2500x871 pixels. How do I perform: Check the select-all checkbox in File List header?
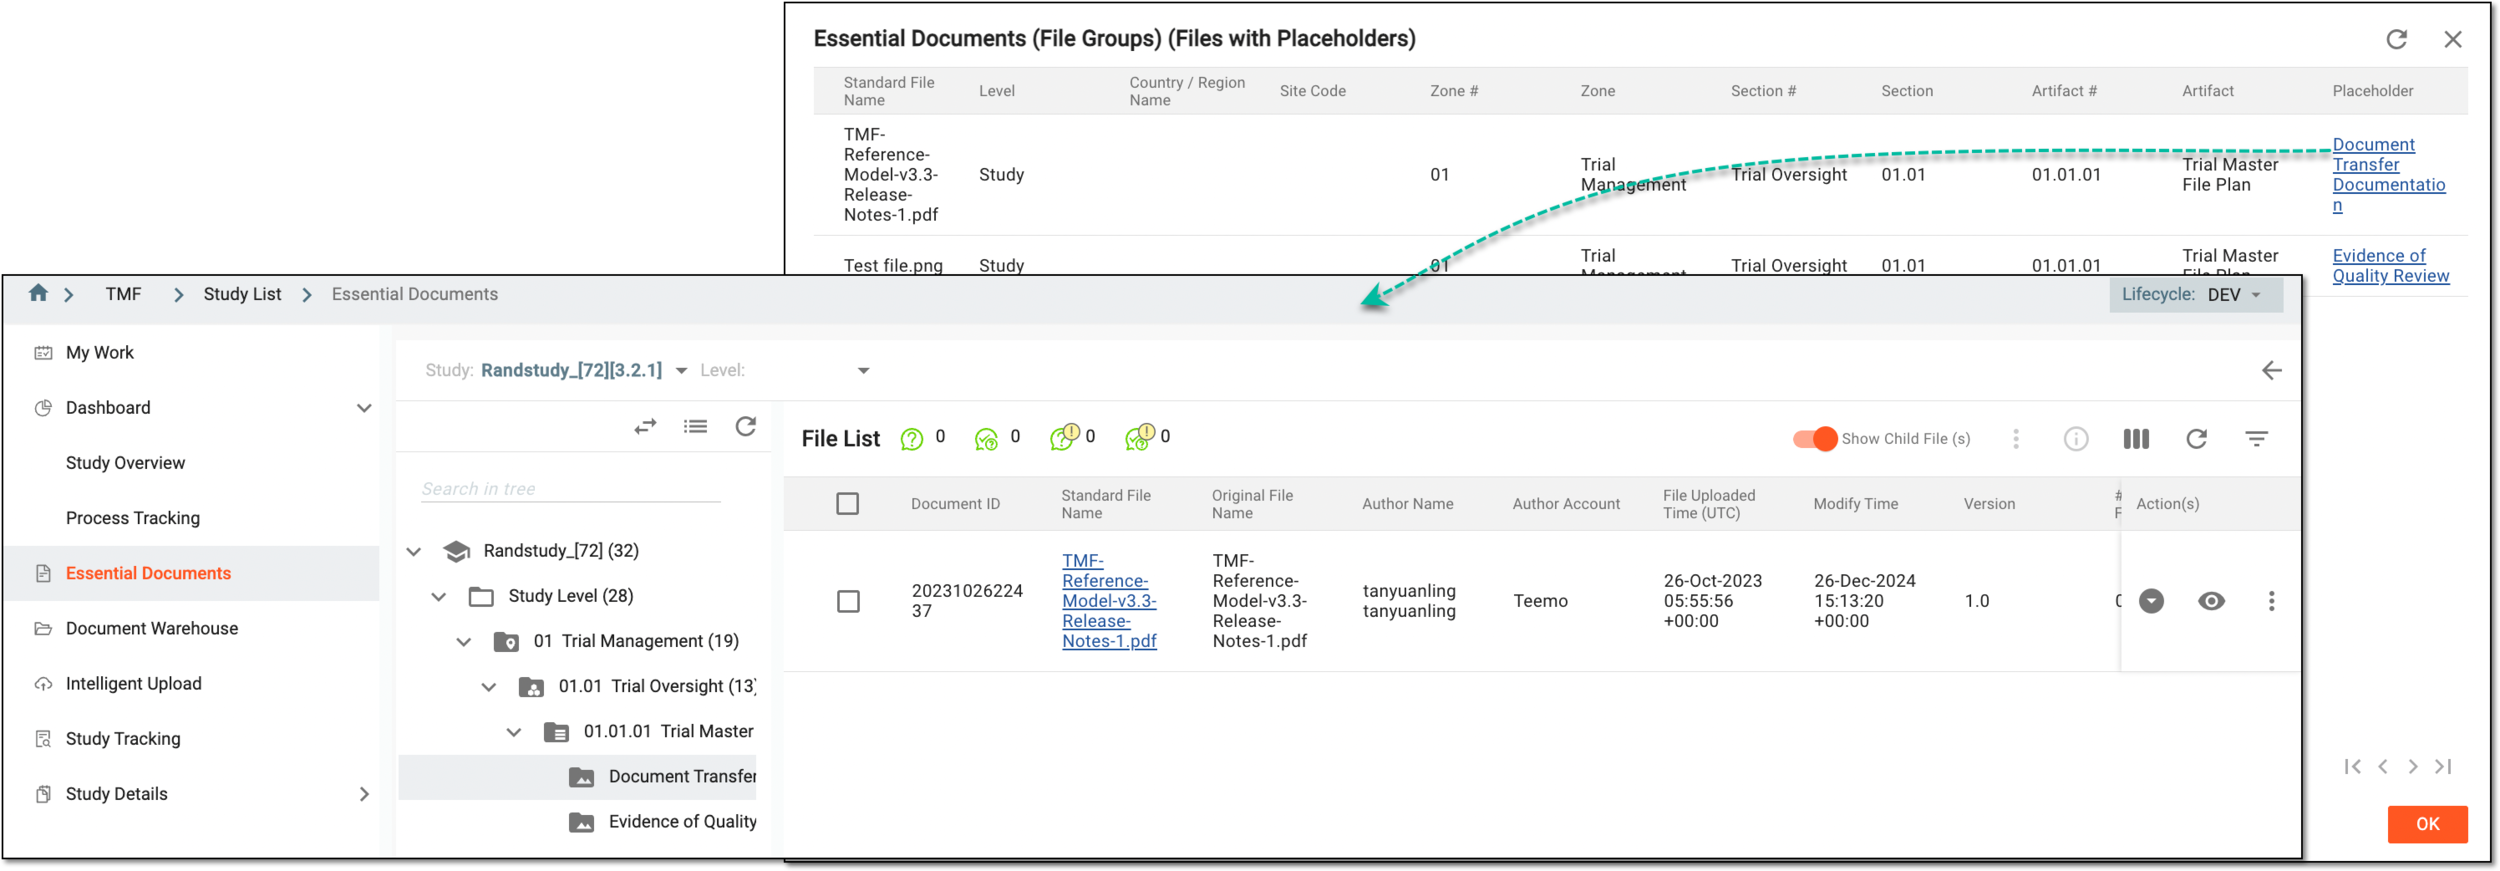coord(847,504)
